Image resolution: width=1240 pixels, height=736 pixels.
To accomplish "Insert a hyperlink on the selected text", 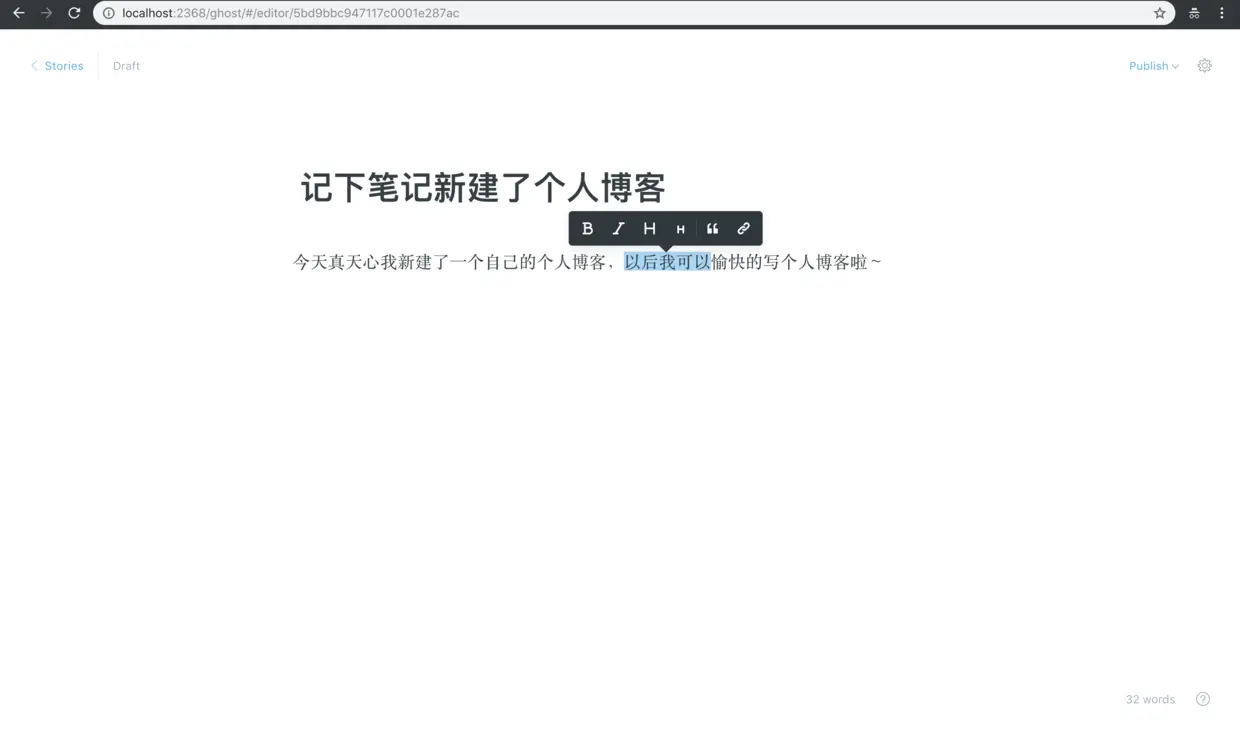I will (x=743, y=228).
